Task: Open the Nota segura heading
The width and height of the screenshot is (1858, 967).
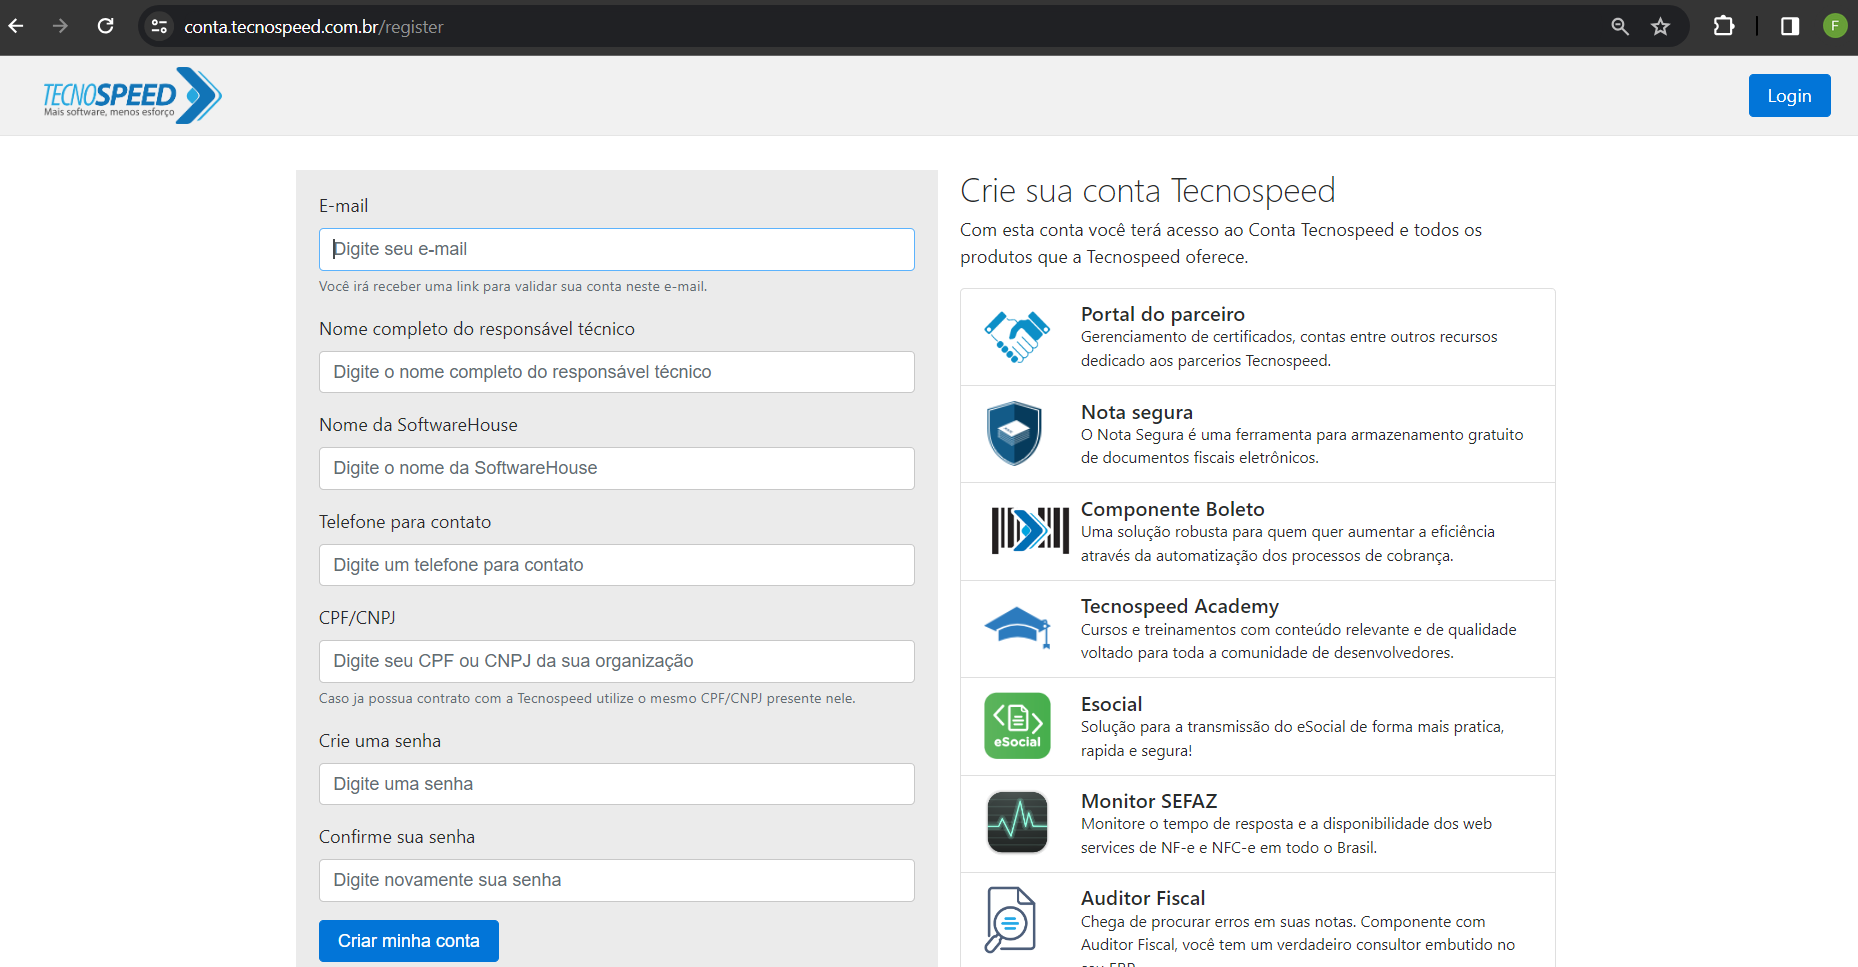Action: click(x=1137, y=412)
